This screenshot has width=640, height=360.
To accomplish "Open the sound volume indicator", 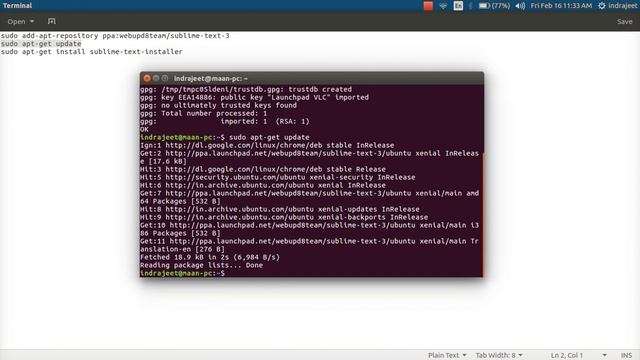I will (x=520, y=6).
